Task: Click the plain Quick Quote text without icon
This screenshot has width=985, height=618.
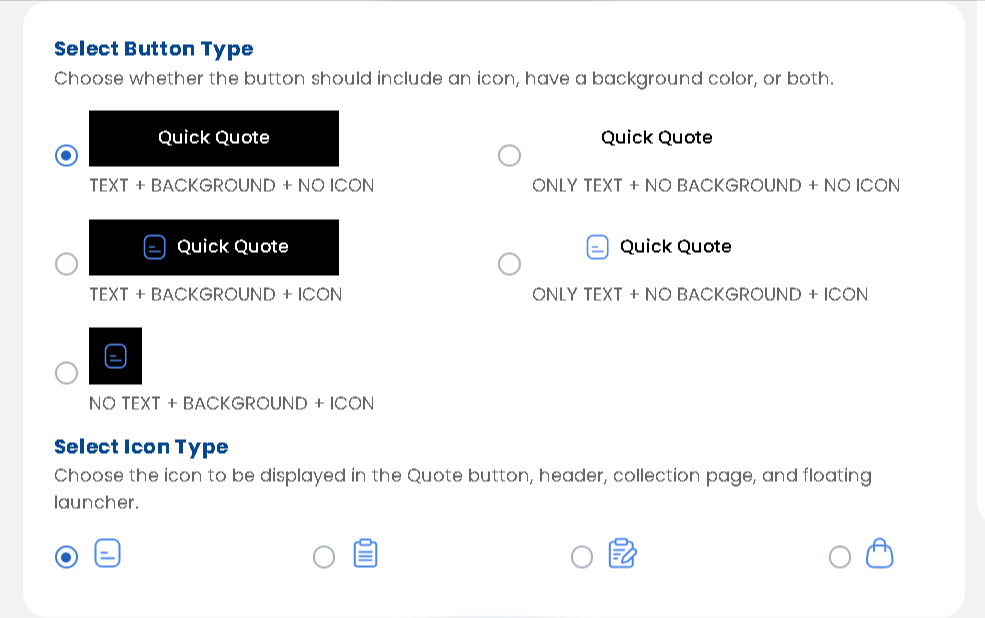Action: click(x=656, y=138)
